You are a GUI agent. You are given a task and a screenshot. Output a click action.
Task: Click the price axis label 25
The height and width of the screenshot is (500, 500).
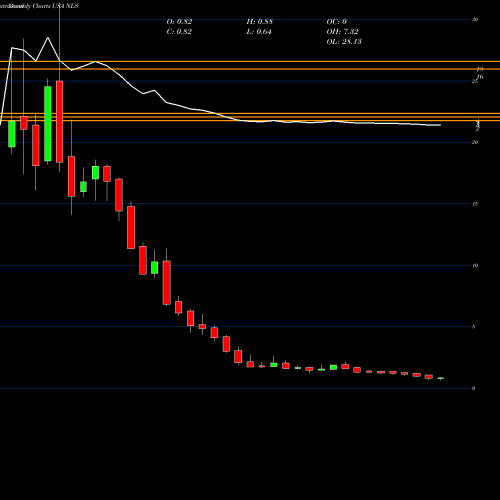[475, 81]
